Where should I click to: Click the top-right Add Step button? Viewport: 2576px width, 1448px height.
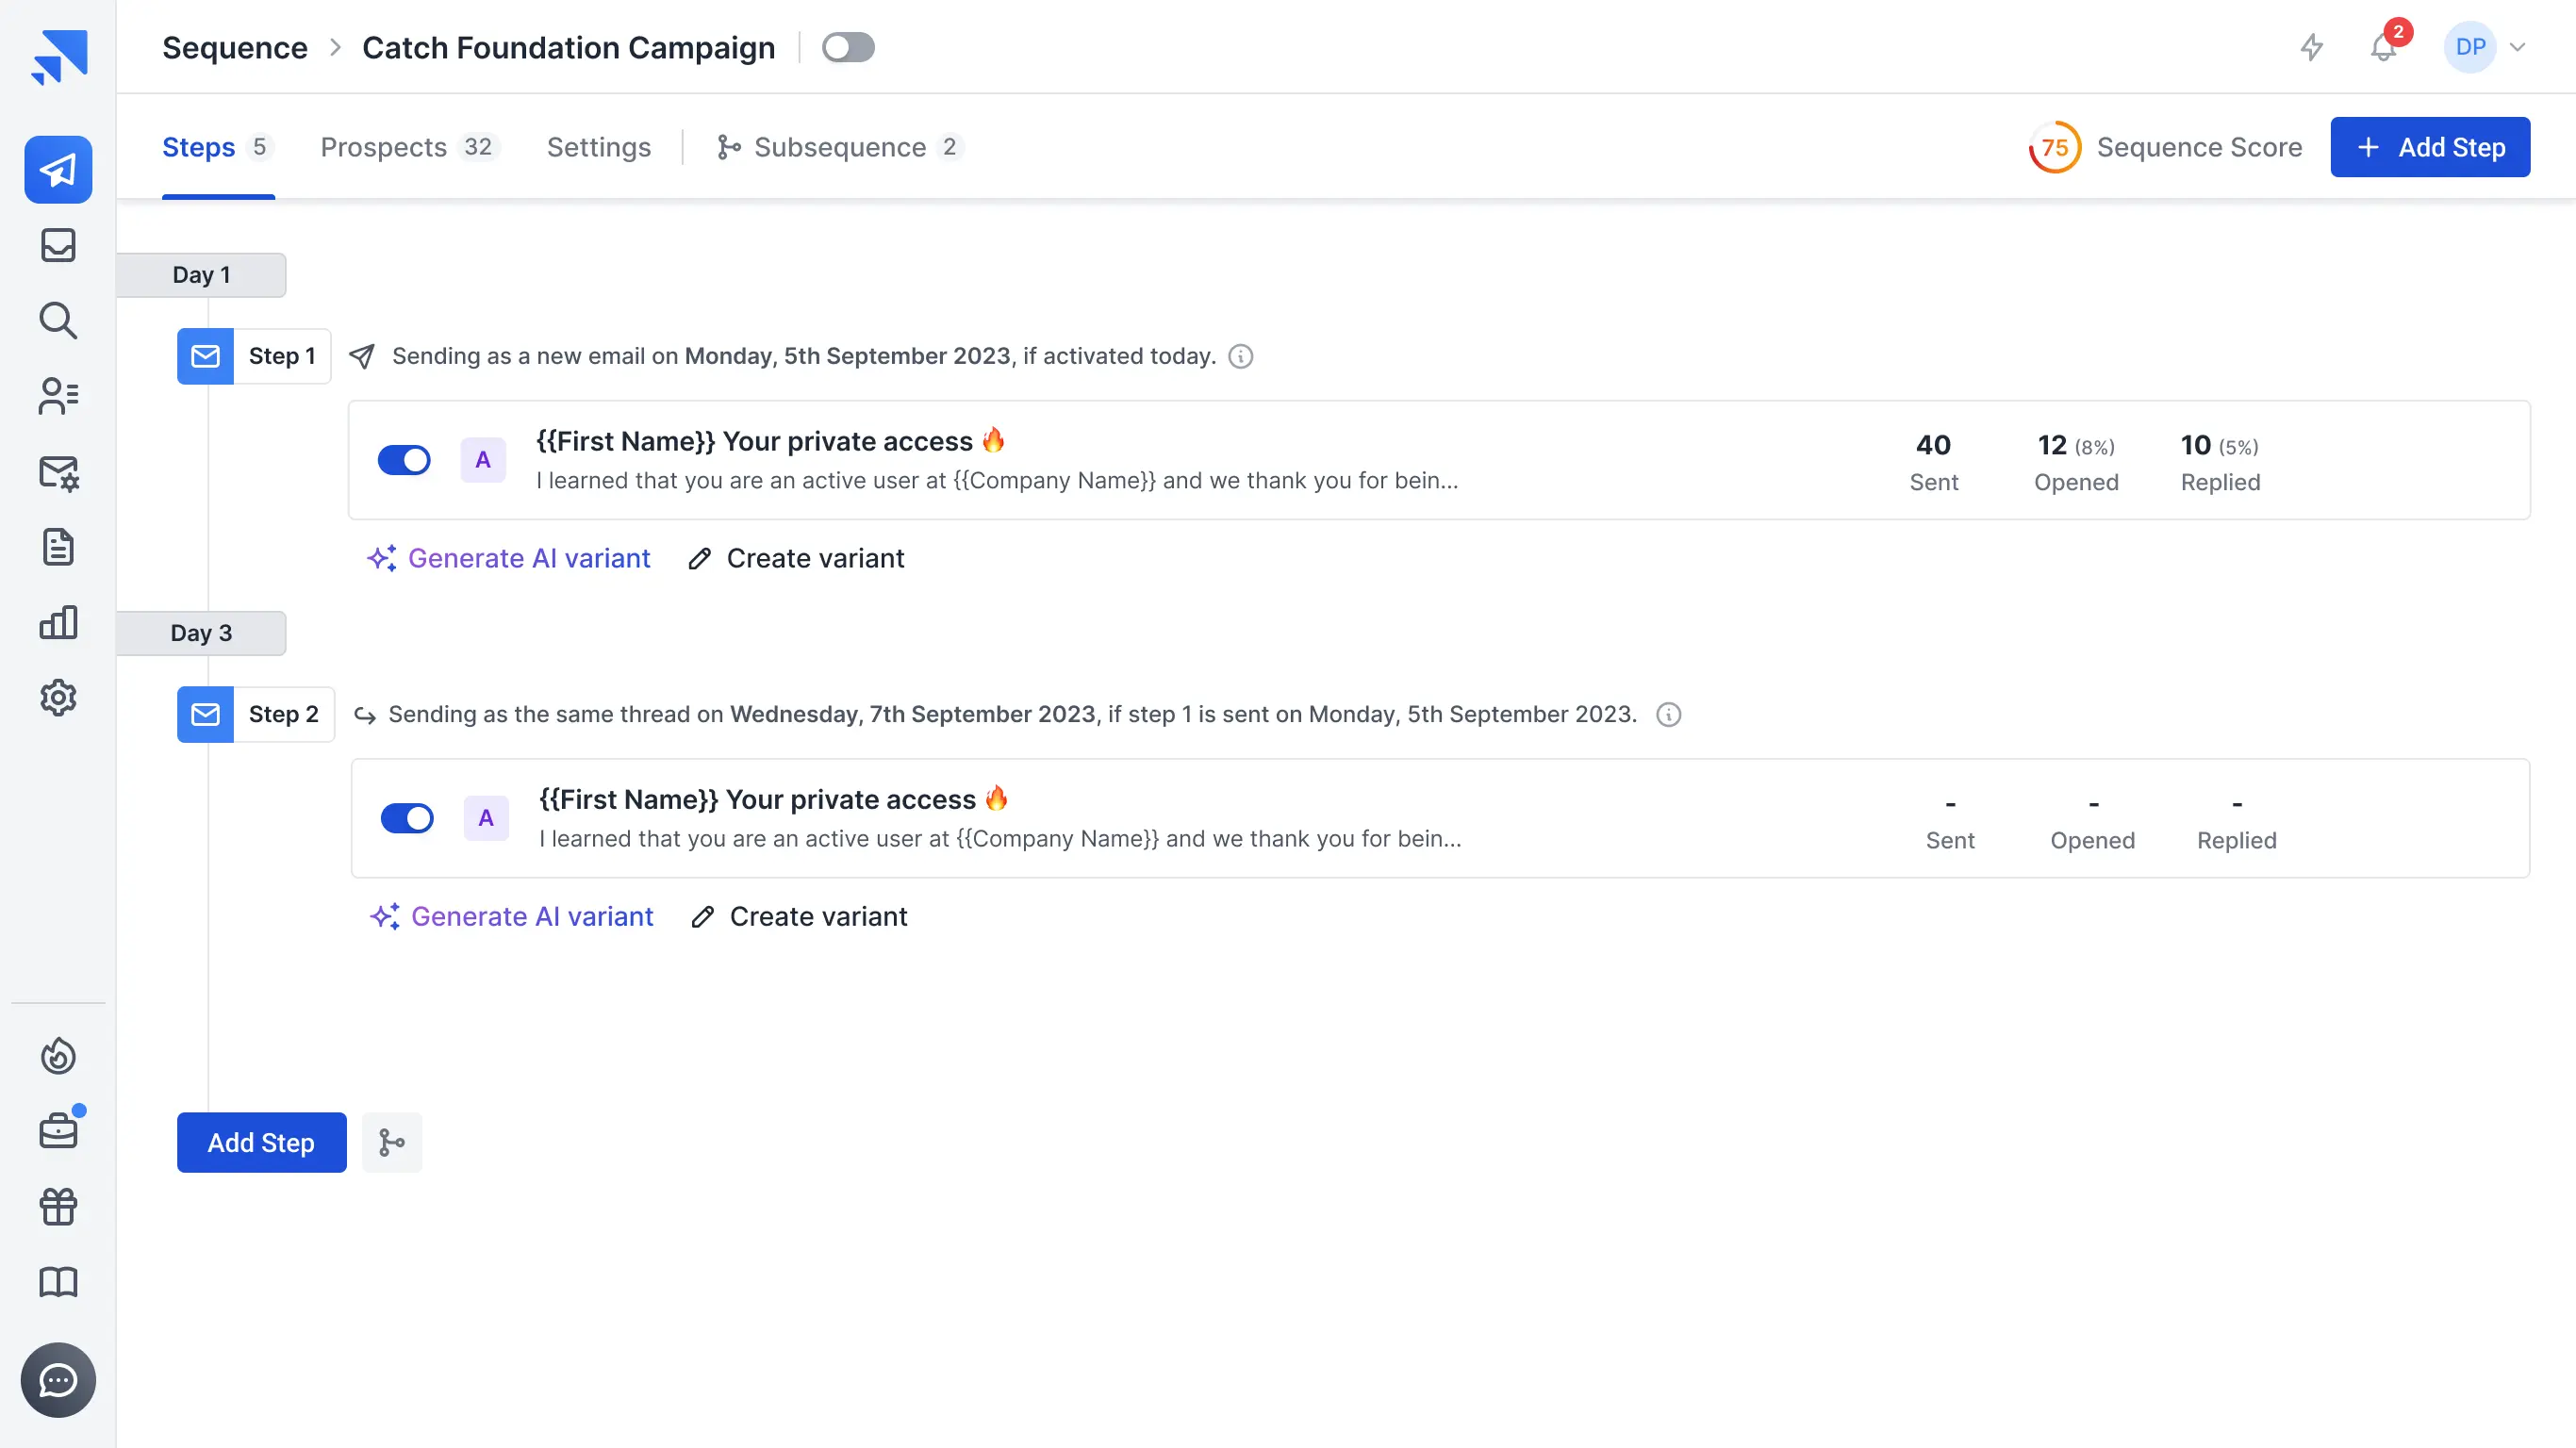click(2430, 147)
